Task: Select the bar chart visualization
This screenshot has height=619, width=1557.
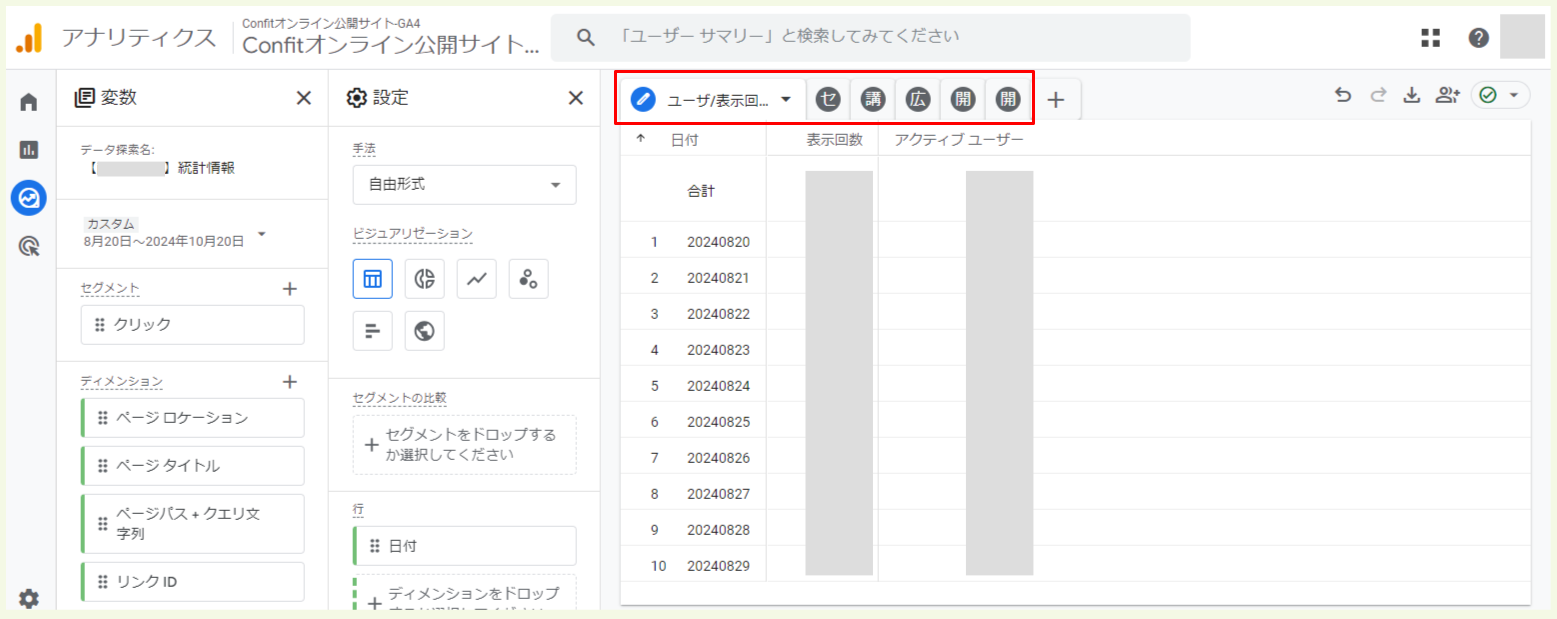Action: (372, 330)
